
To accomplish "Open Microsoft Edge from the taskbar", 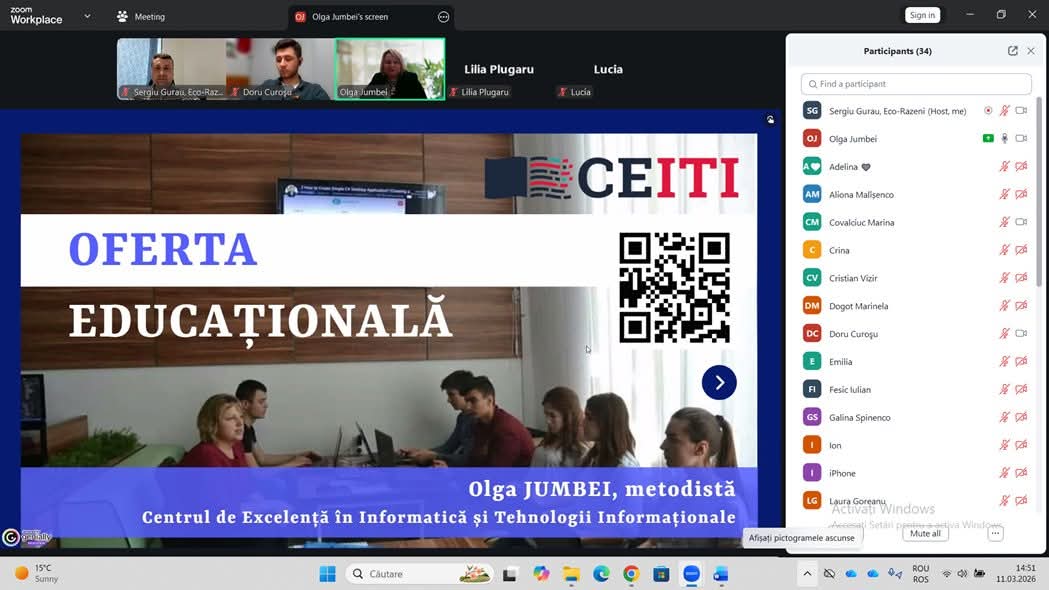I will click(x=601, y=574).
